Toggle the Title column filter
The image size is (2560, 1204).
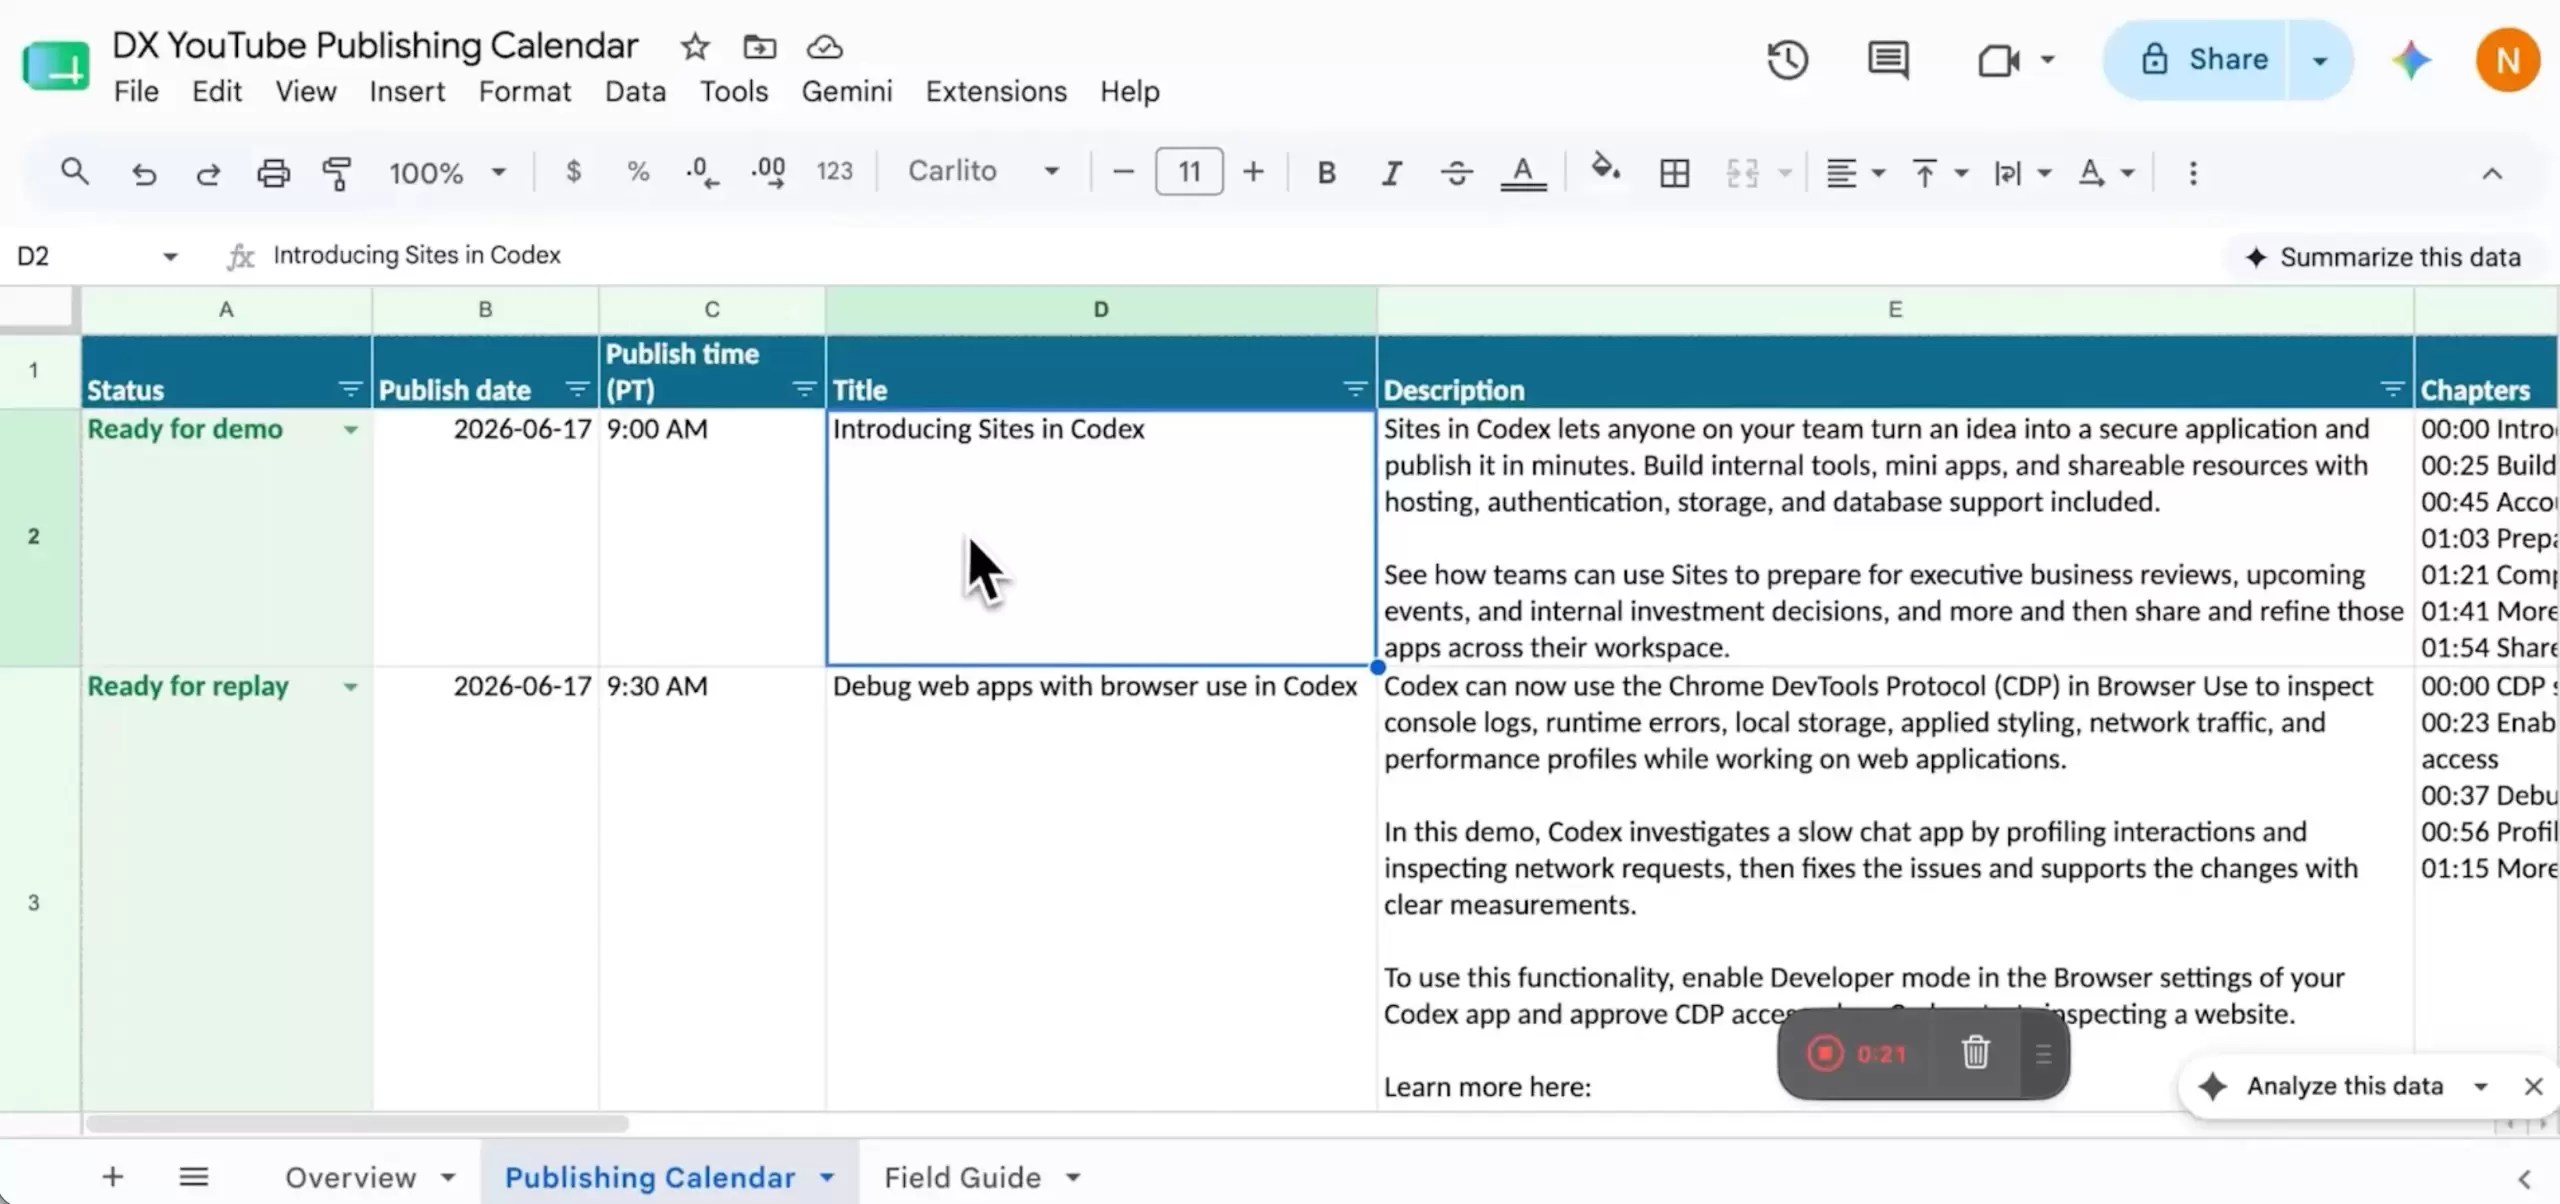point(1355,389)
